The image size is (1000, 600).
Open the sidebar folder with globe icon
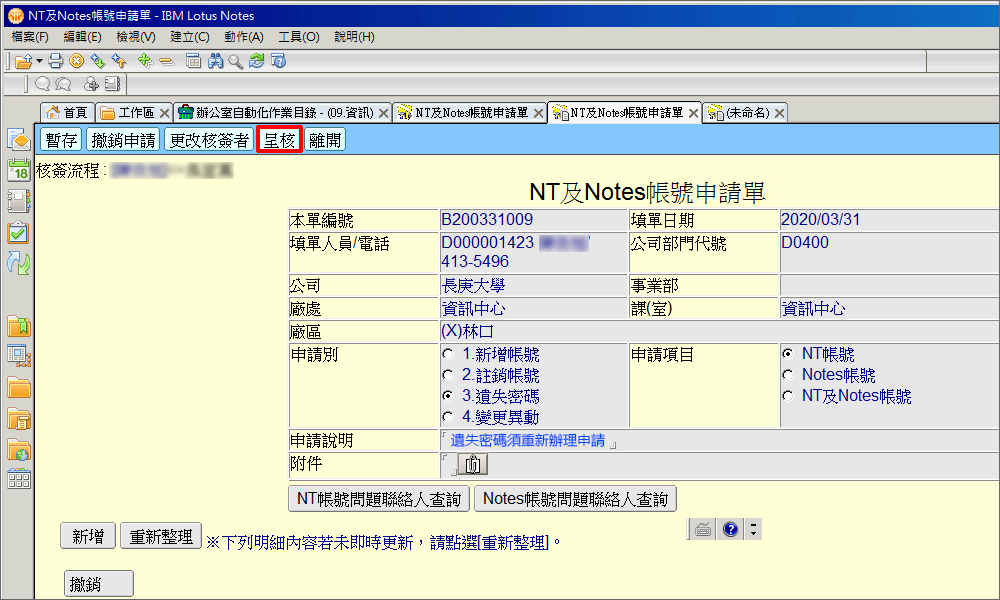click(x=18, y=450)
